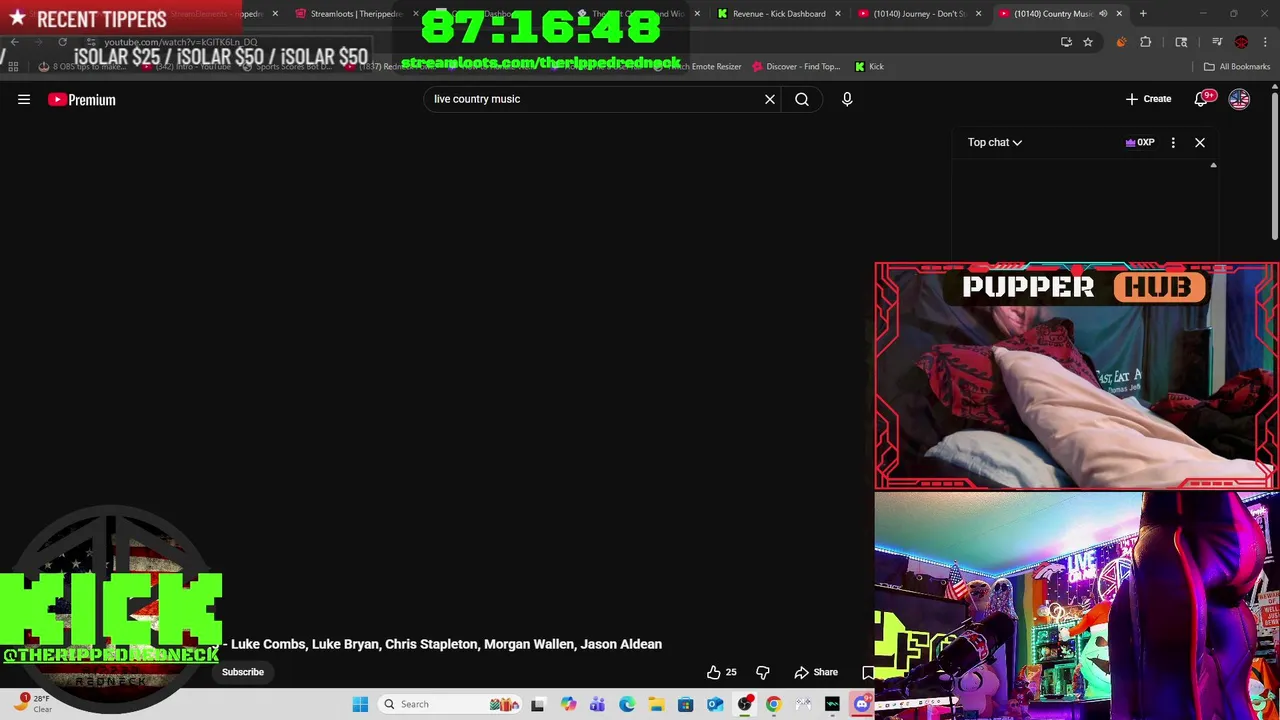Open live chat more options menu

point(1173,142)
